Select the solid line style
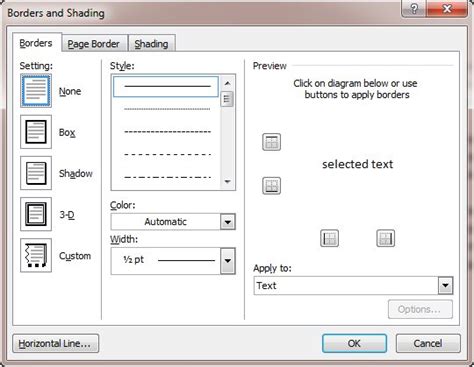This screenshot has width=474, height=367. 166,87
